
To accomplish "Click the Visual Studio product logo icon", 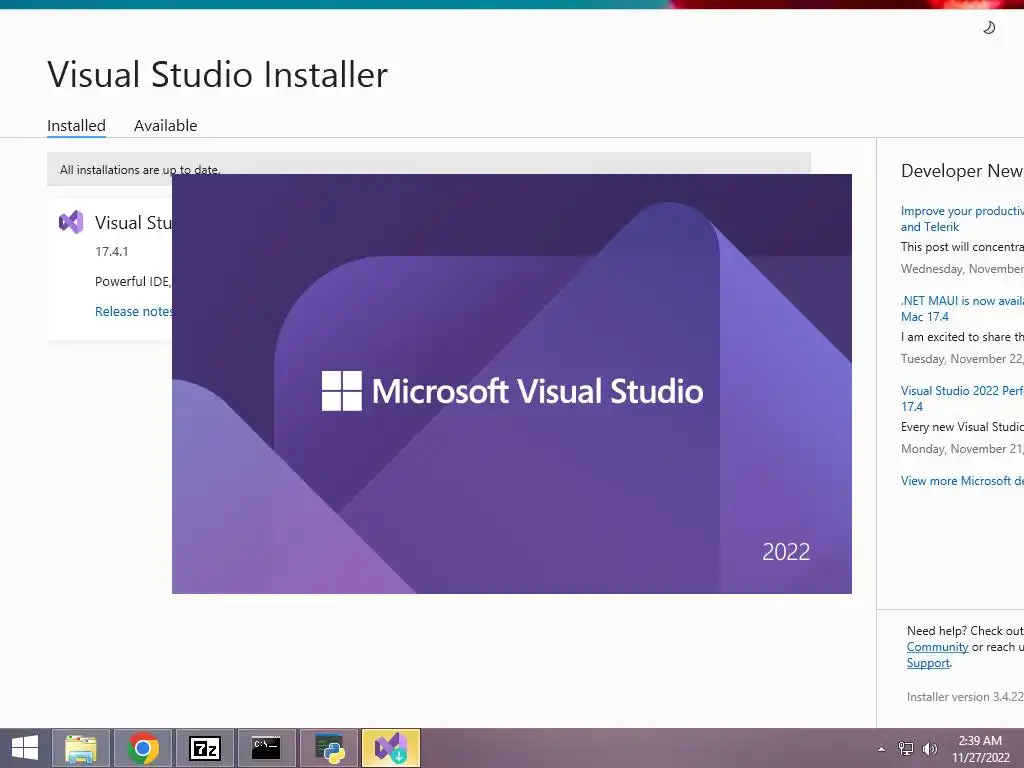I will pyautogui.click(x=71, y=222).
